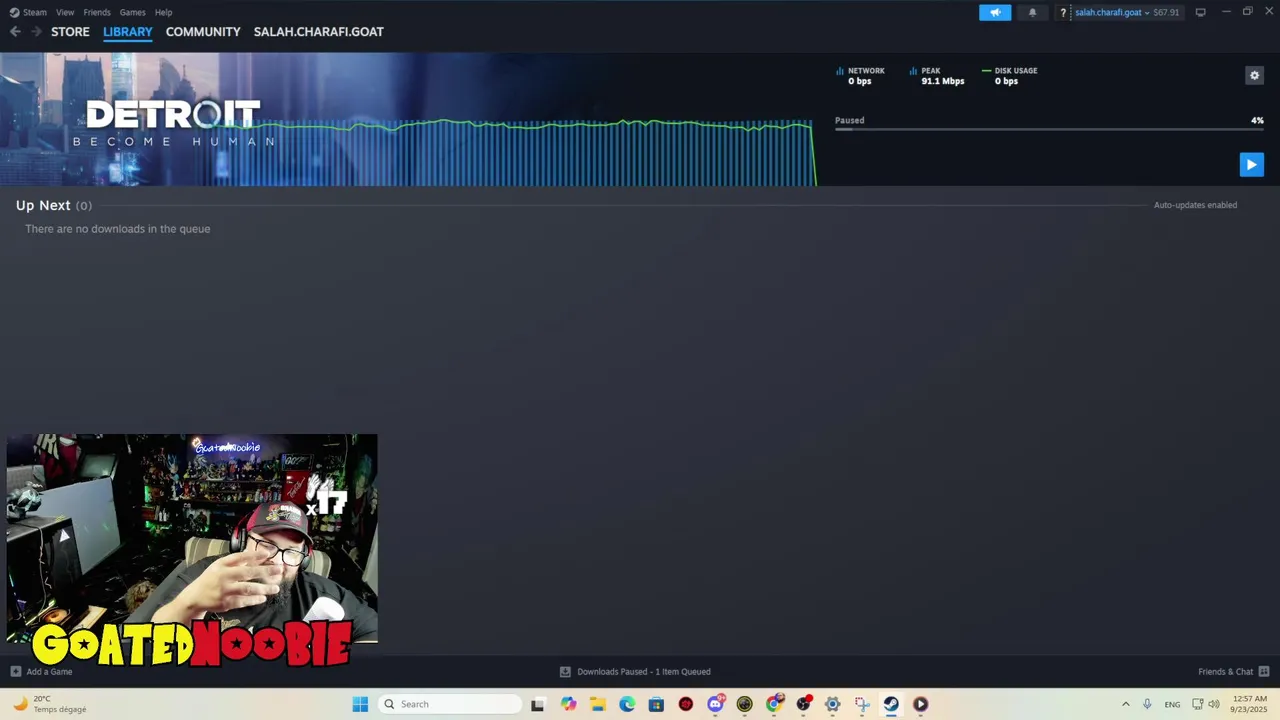Open the View menu

[x=65, y=12]
